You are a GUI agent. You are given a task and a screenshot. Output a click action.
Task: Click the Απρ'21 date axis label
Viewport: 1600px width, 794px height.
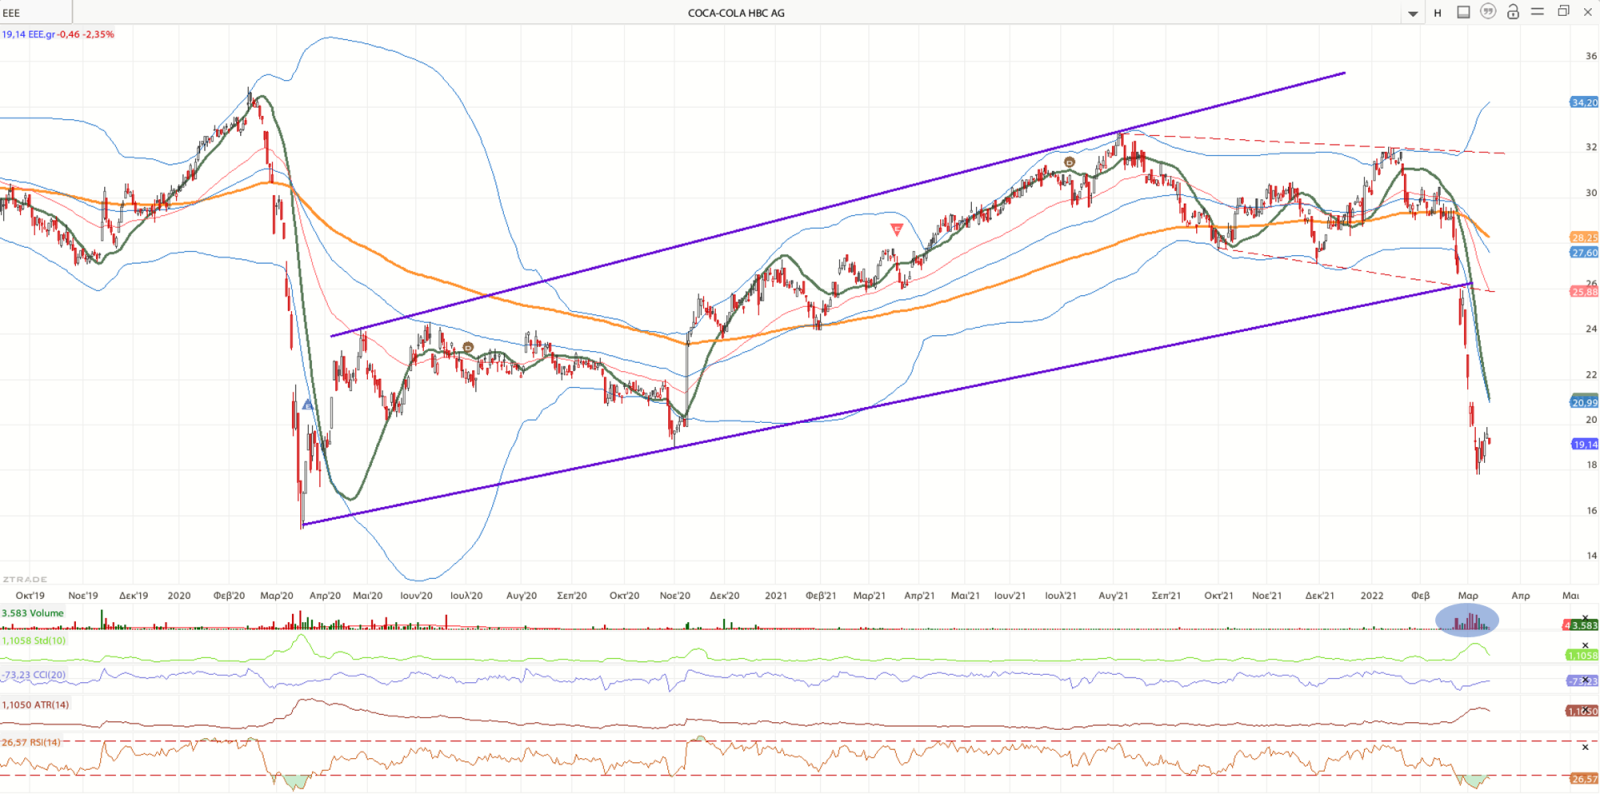click(919, 595)
